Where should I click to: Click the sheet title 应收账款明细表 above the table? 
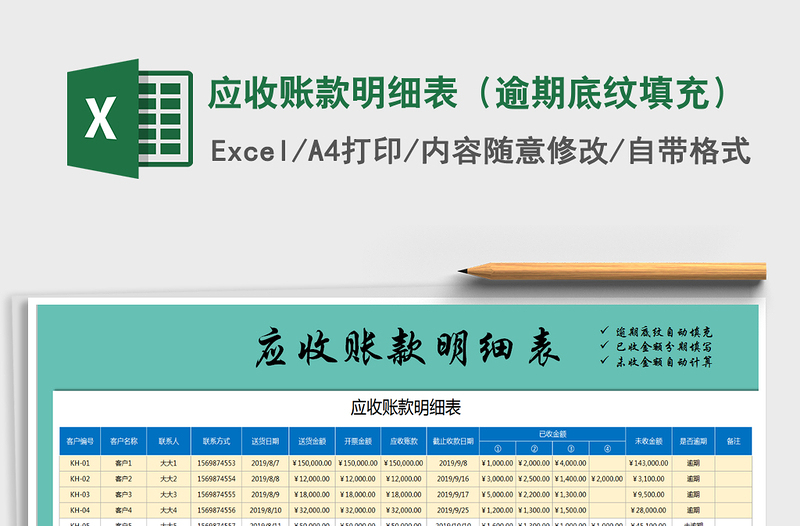406,408
